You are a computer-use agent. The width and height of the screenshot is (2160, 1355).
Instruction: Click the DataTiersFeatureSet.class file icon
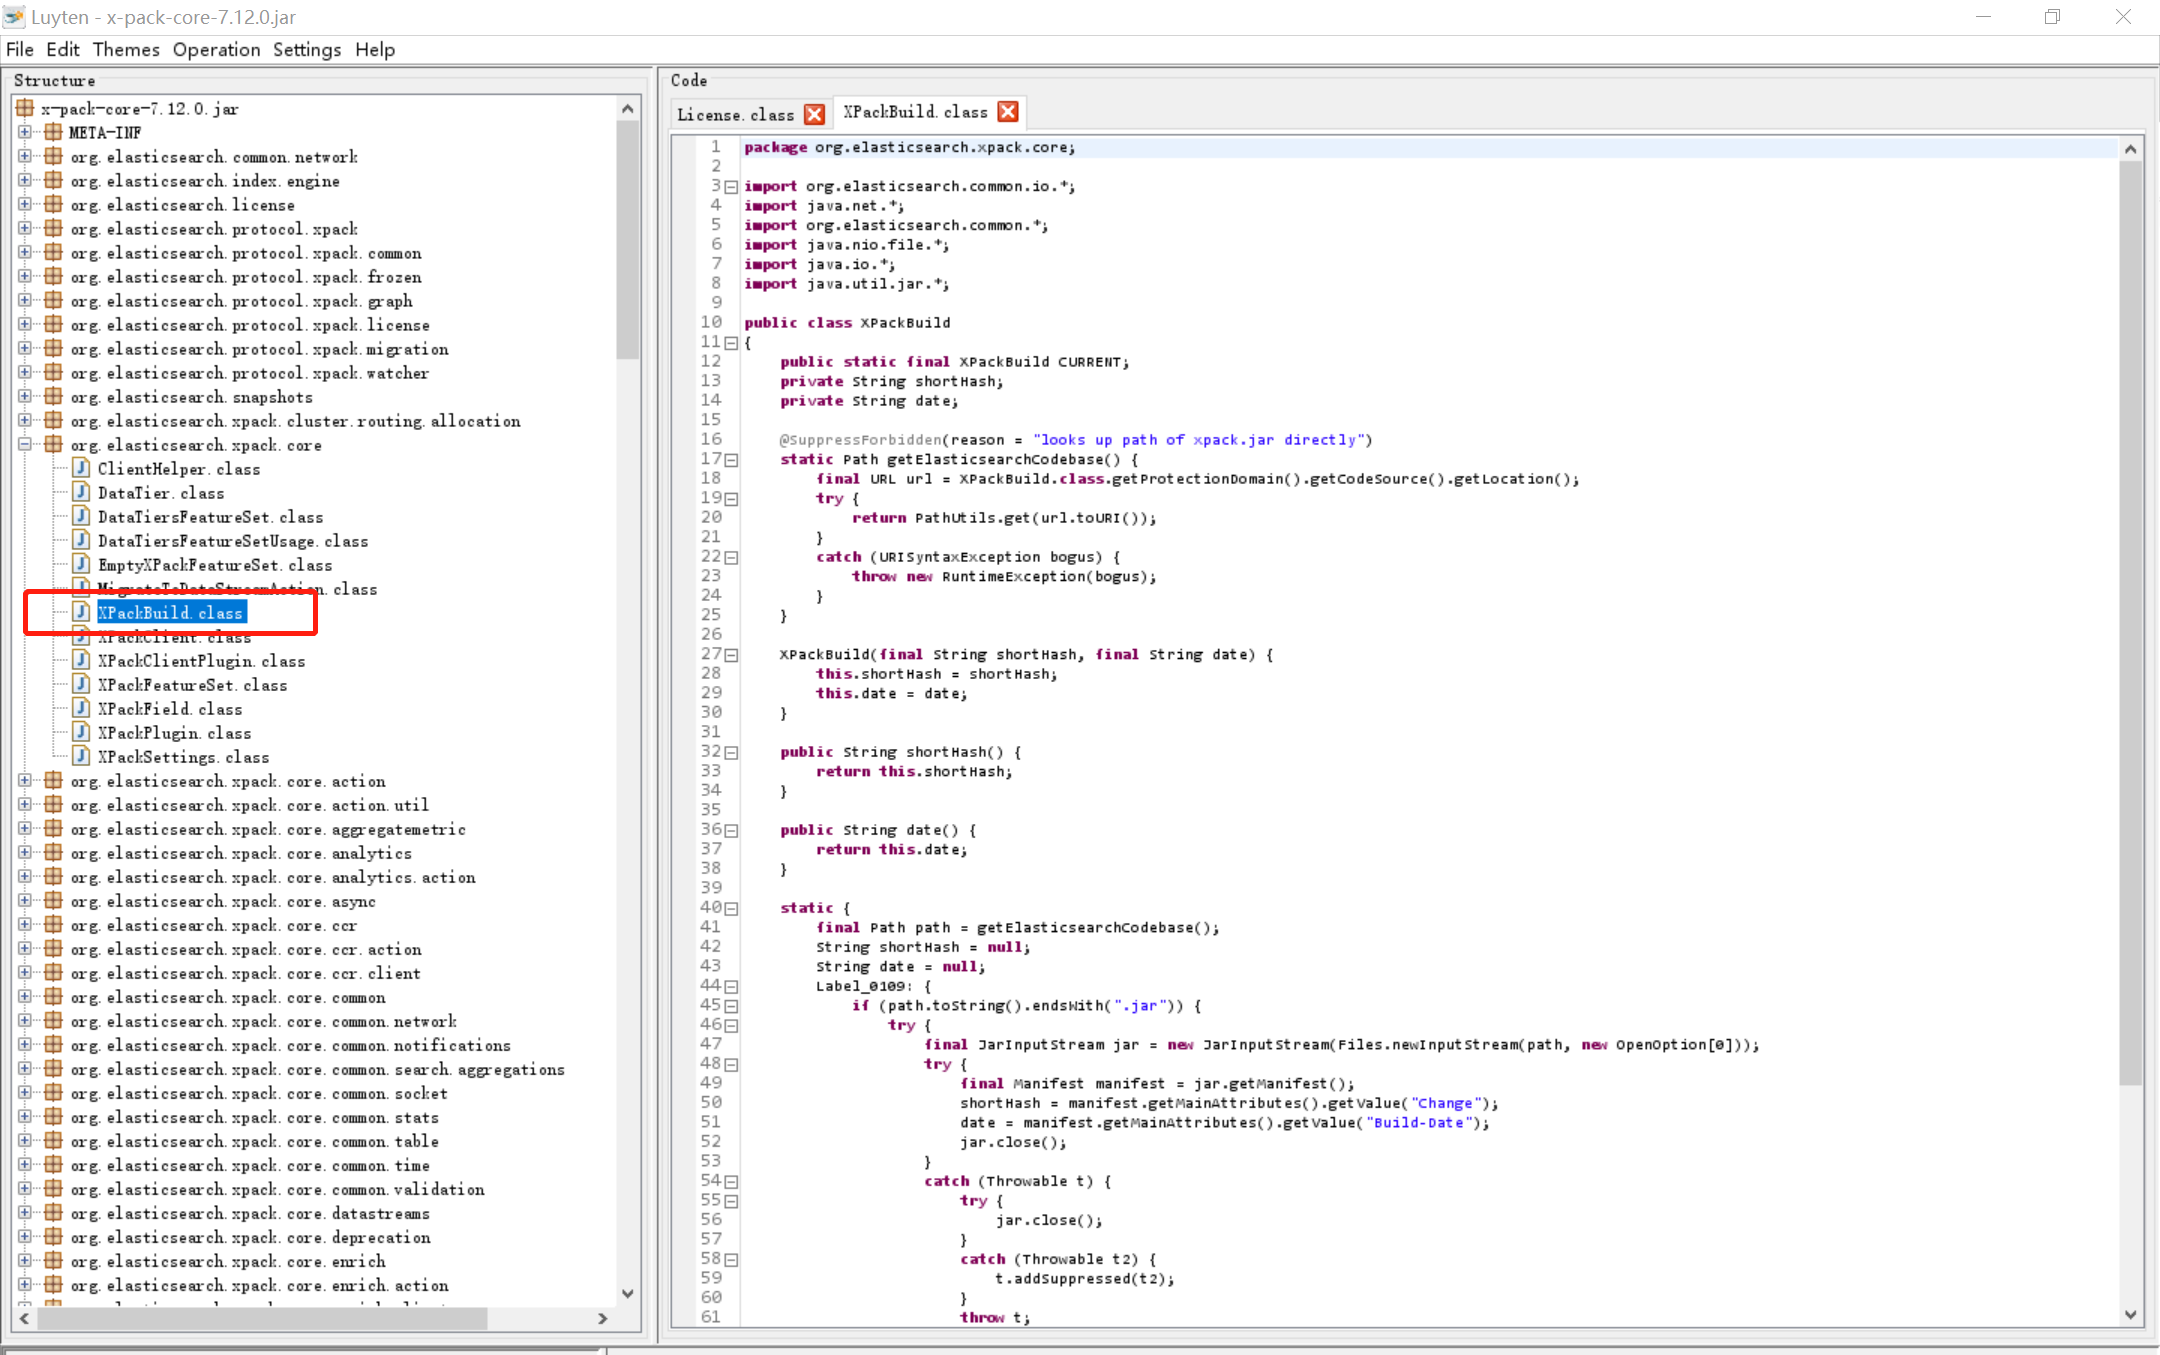click(82, 516)
